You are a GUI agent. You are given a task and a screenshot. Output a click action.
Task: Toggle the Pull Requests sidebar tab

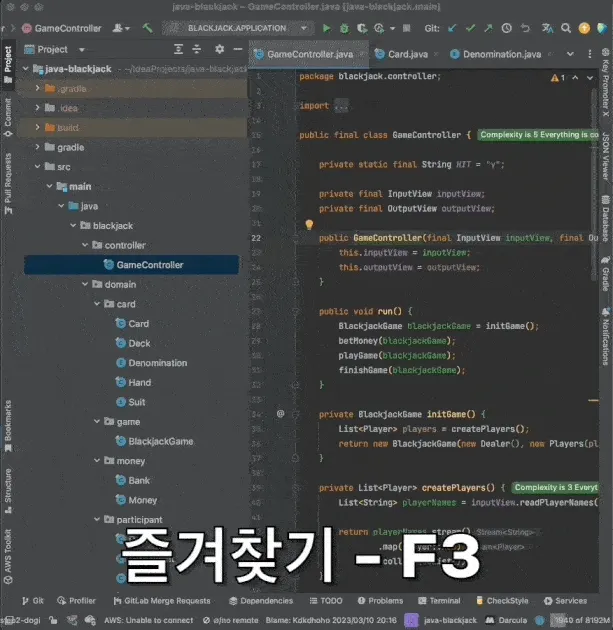(8, 184)
